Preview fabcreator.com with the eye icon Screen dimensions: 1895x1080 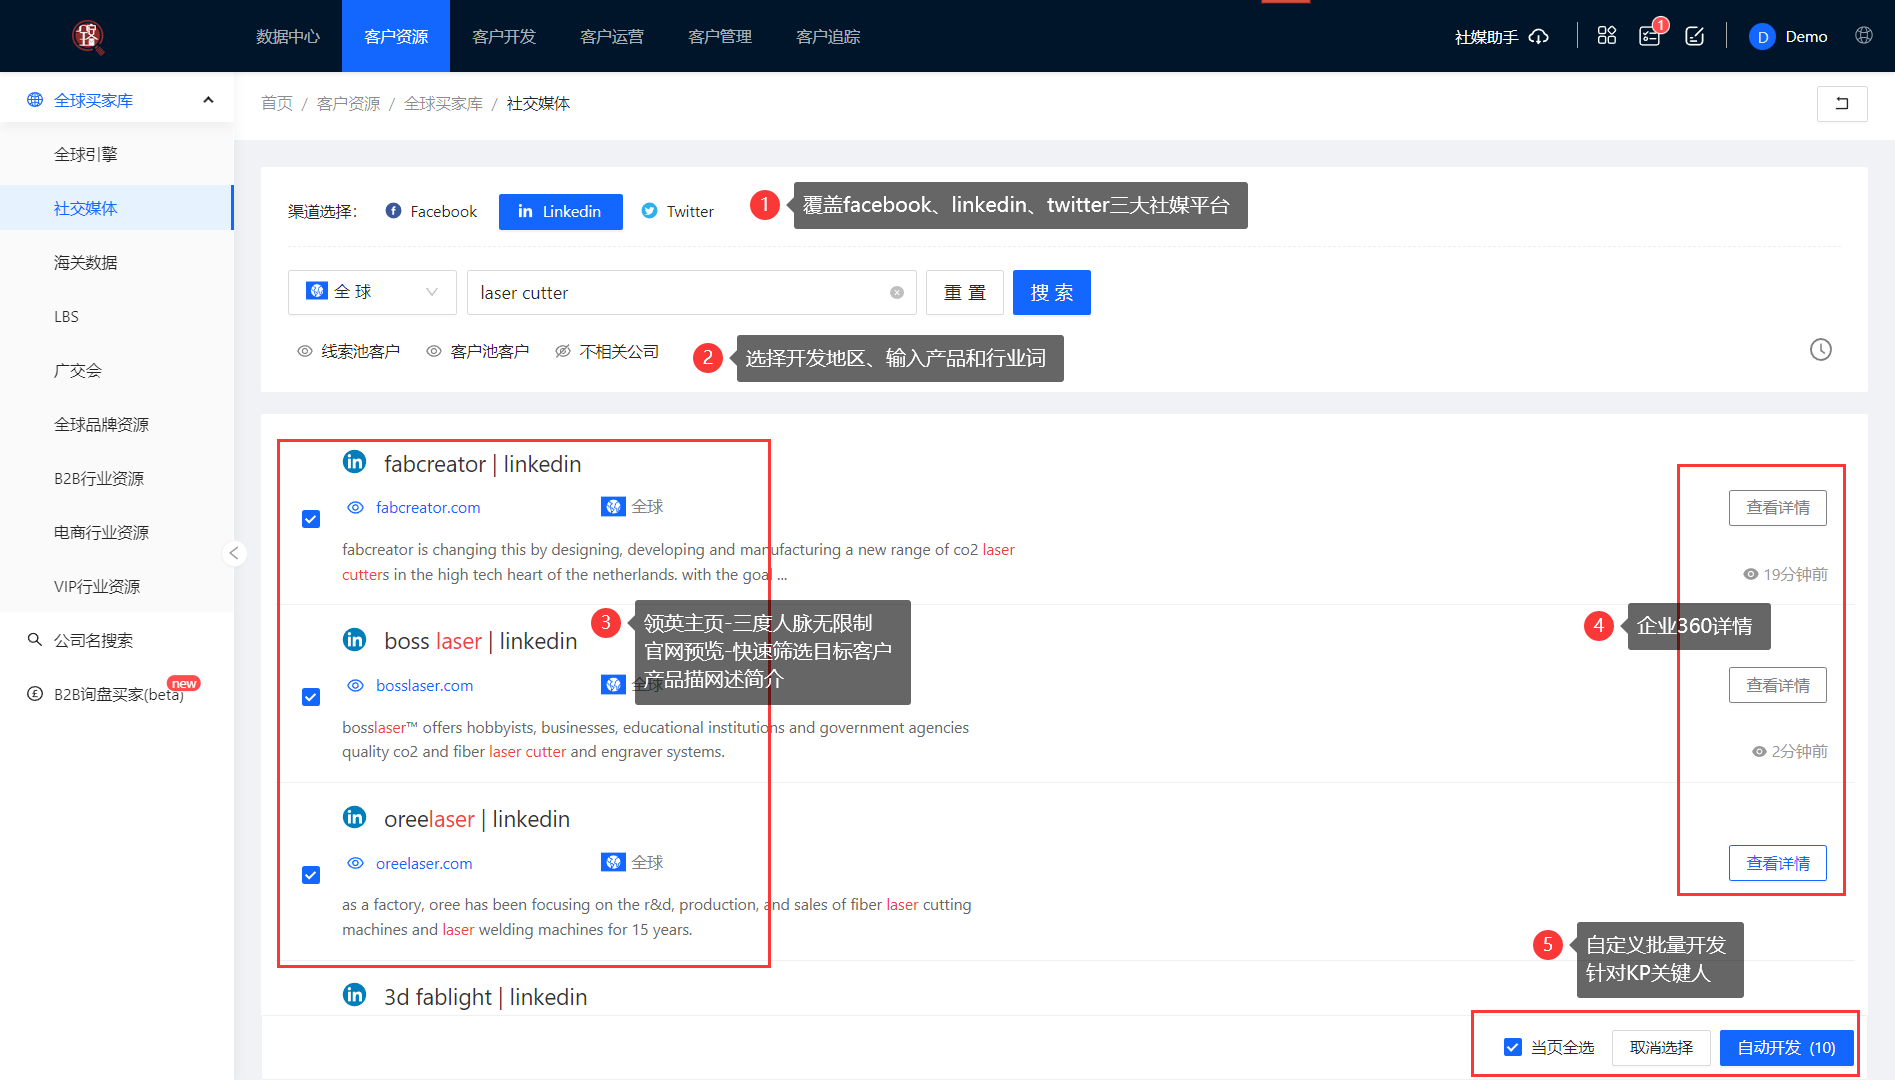pos(355,507)
